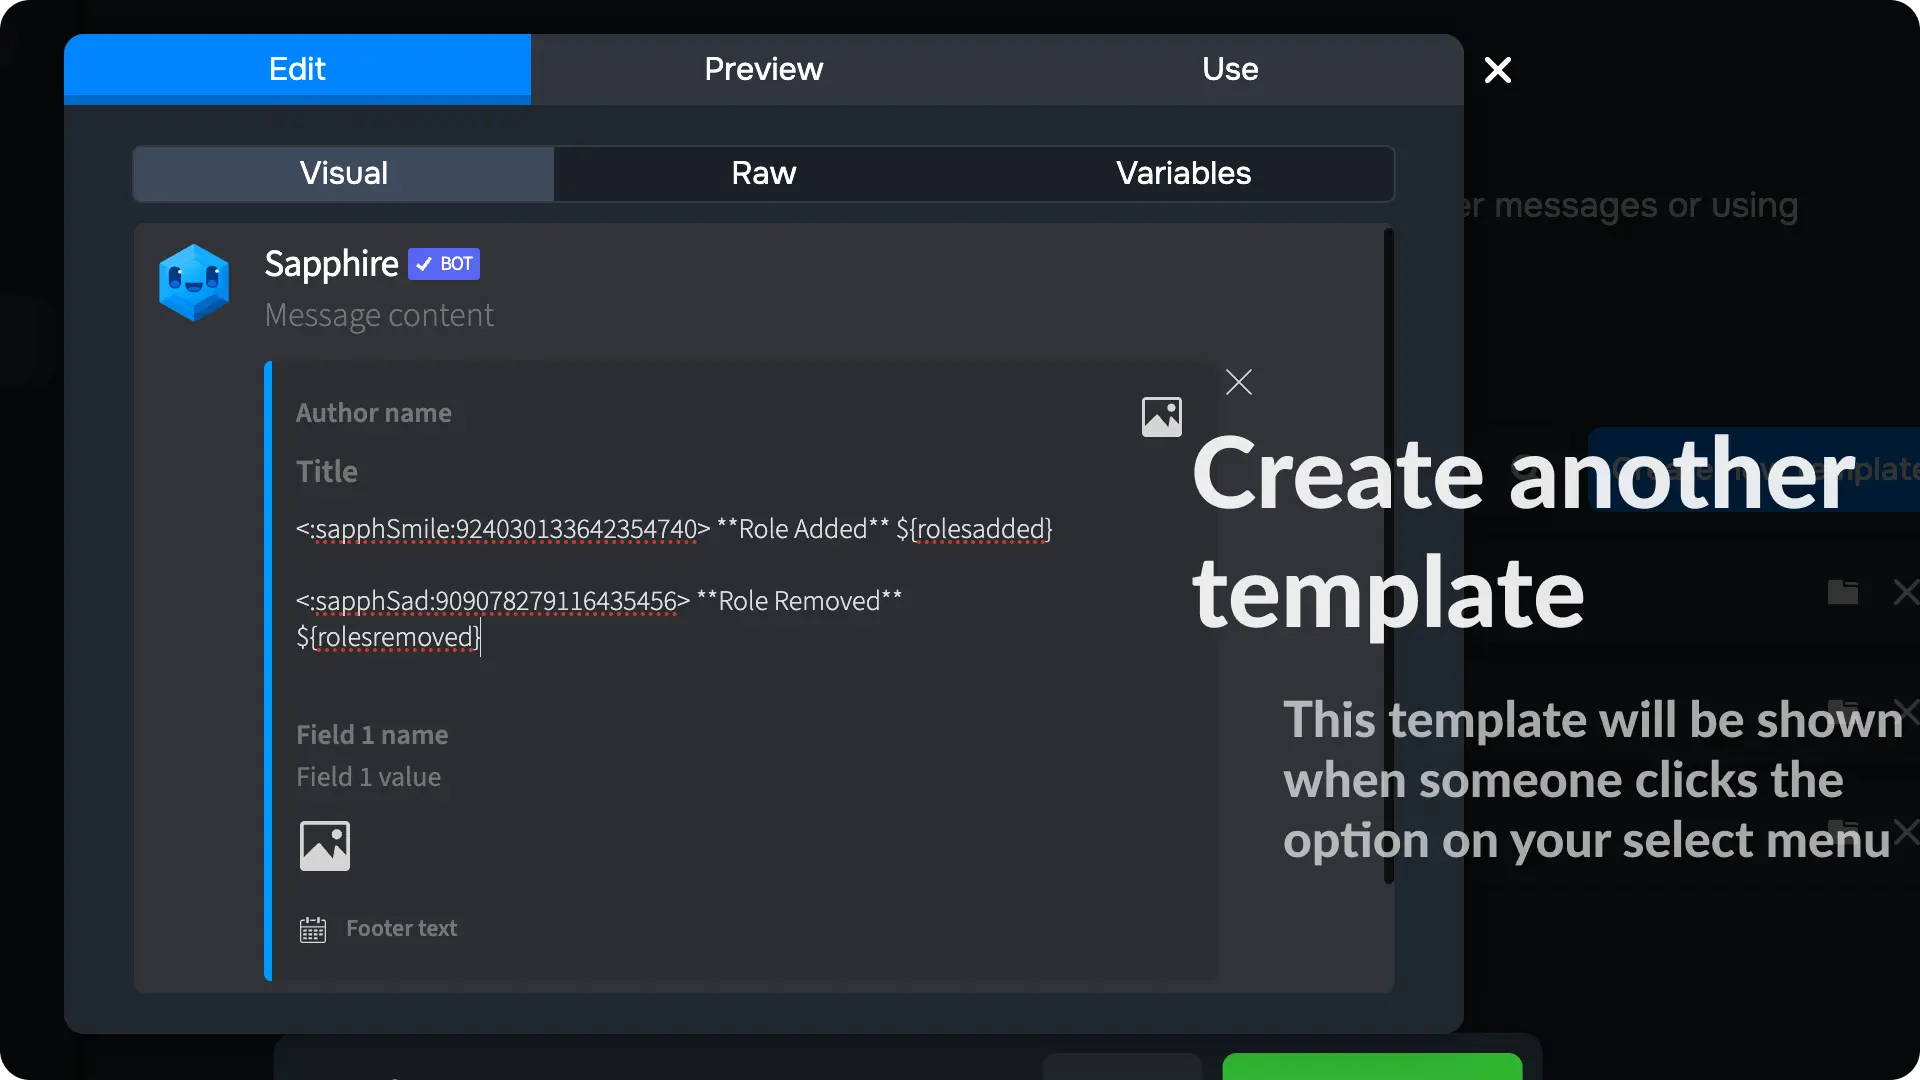The width and height of the screenshot is (1920, 1080).
Task: Click the blue embed color bar
Action: coord(268,670)
